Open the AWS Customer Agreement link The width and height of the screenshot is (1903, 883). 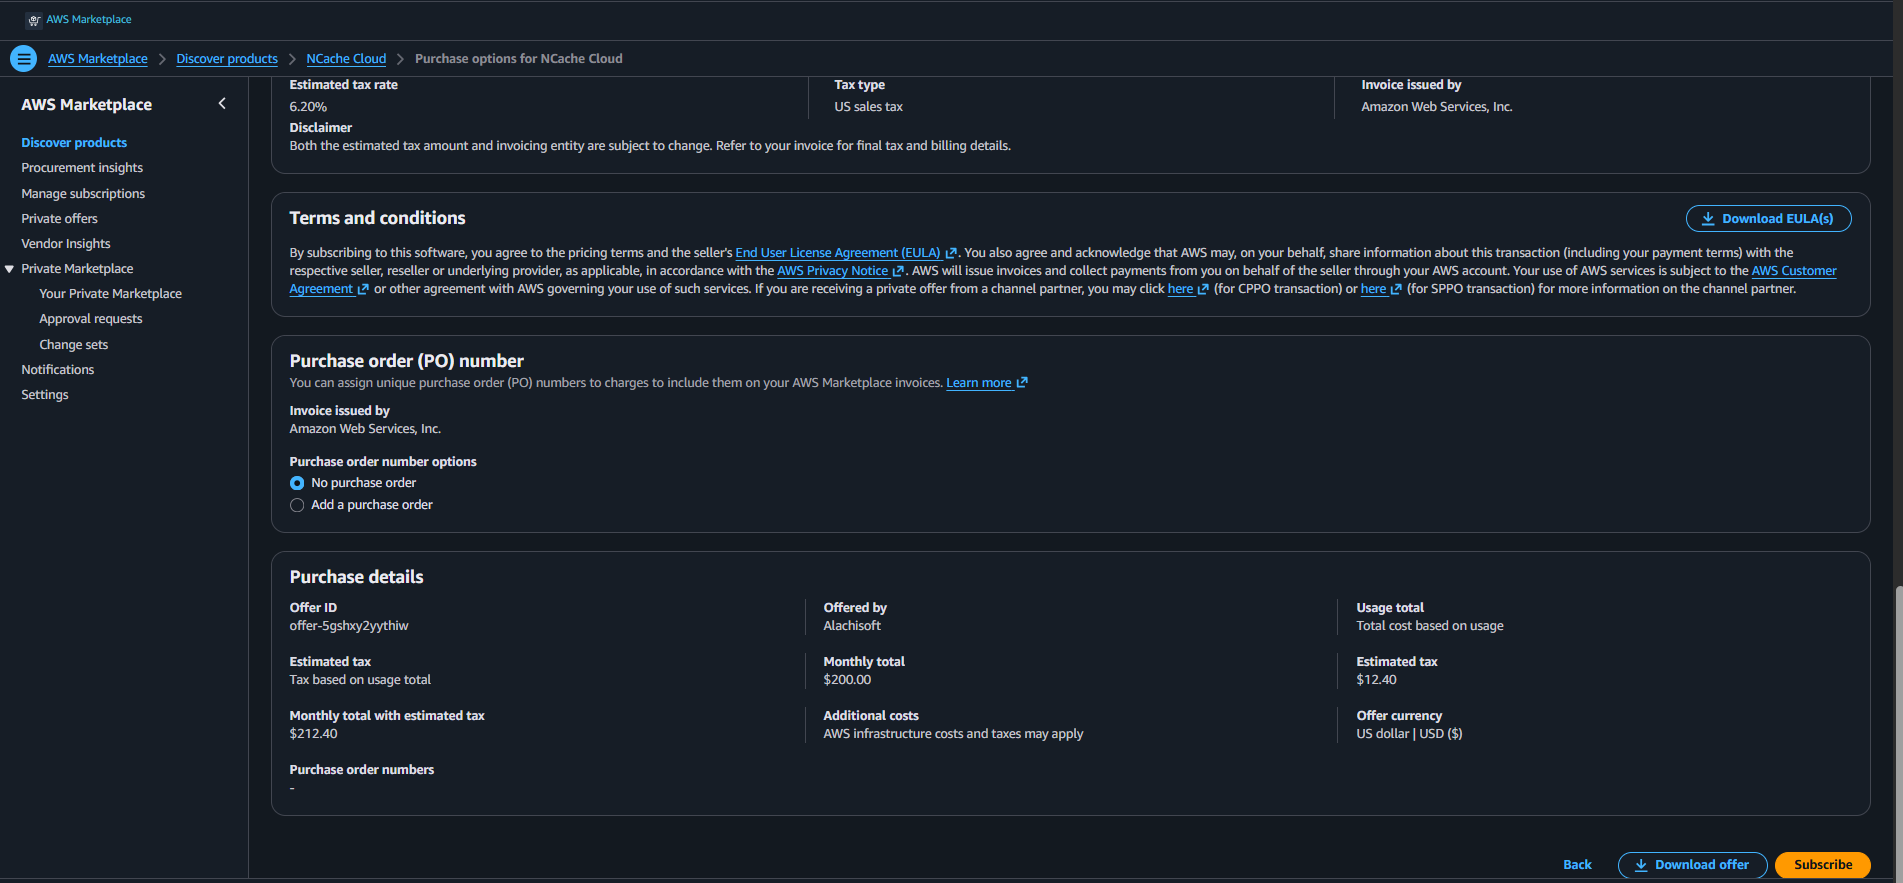click(1794, 271)
